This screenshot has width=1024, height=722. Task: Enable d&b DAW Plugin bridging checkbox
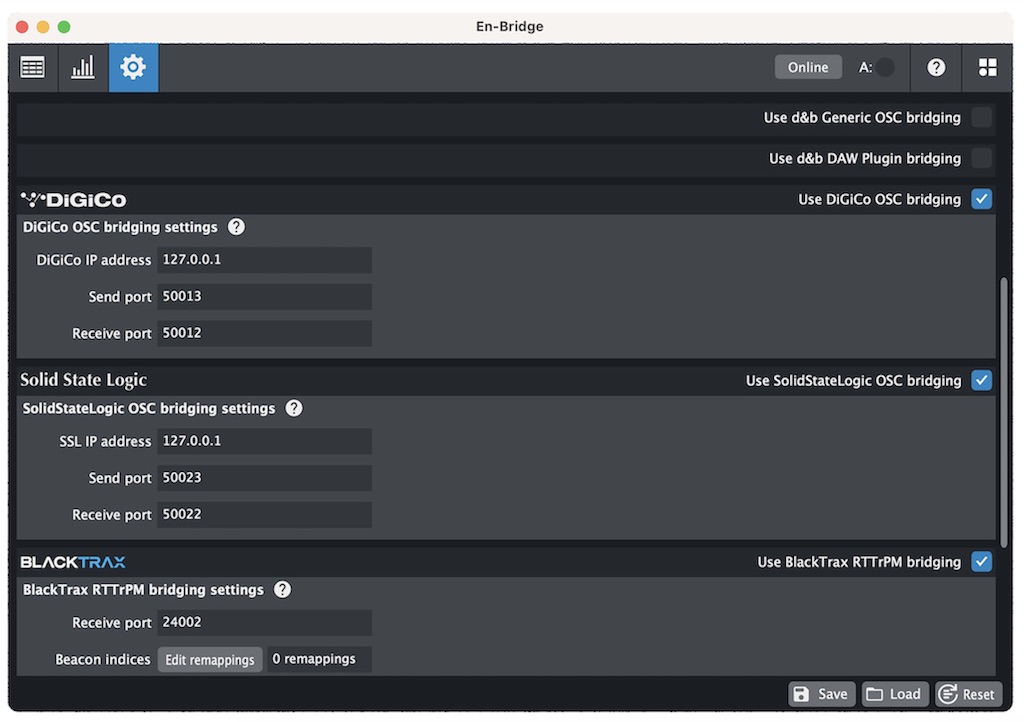pos(982,158)
